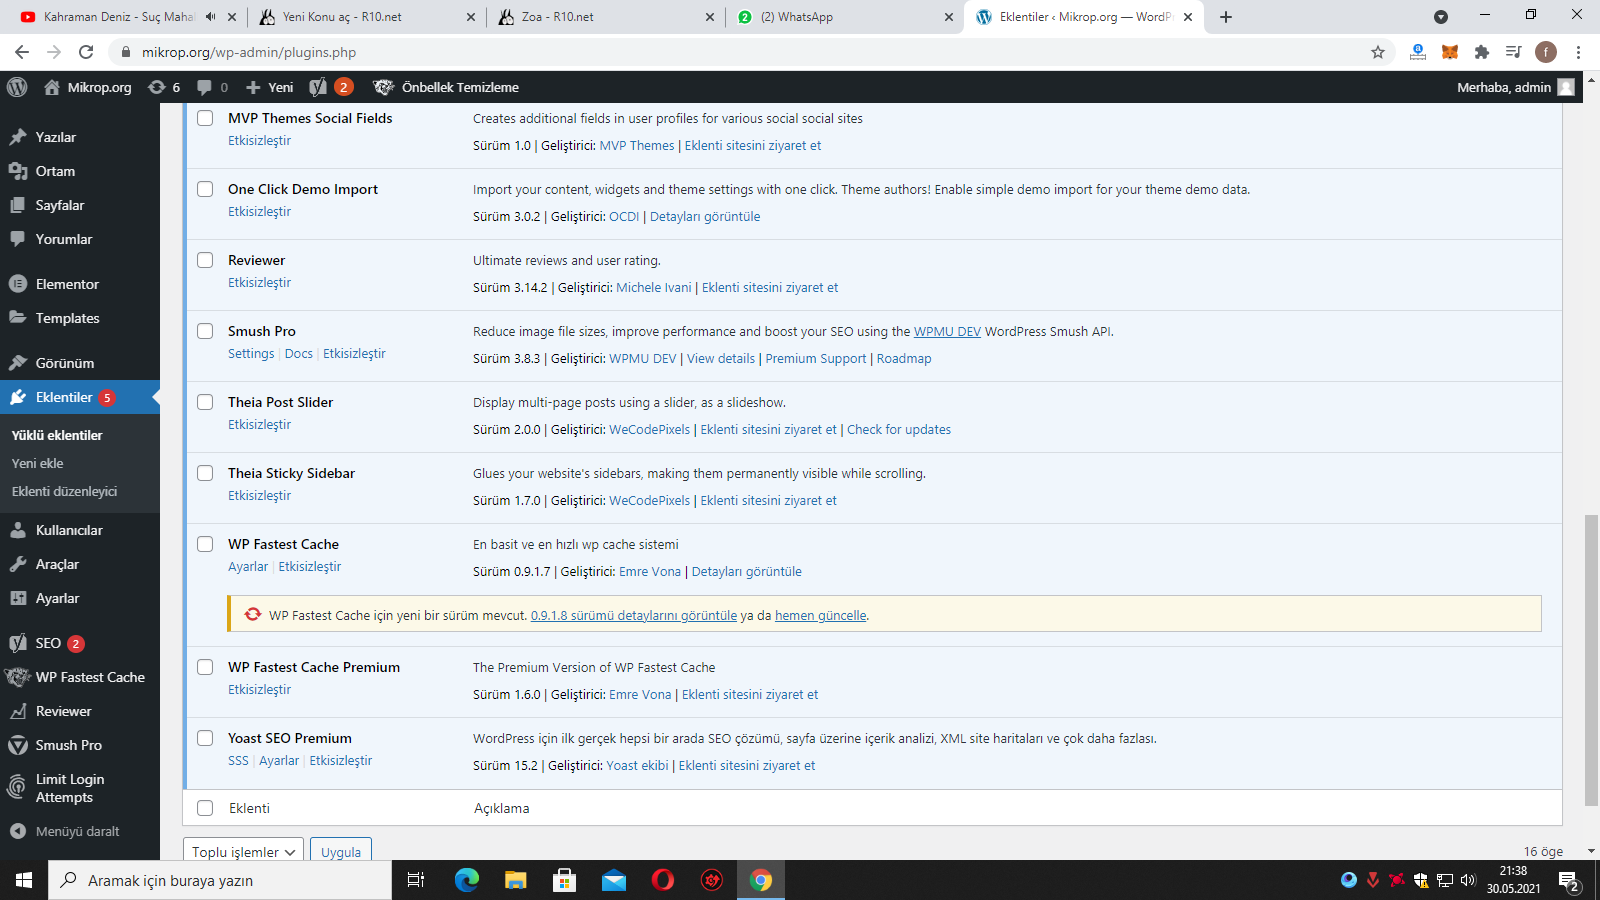The height and width of the screenshot is (900, 1600).
Task: Open the Toplu işlemler dropdown
Action: click(x=244, y=851)
